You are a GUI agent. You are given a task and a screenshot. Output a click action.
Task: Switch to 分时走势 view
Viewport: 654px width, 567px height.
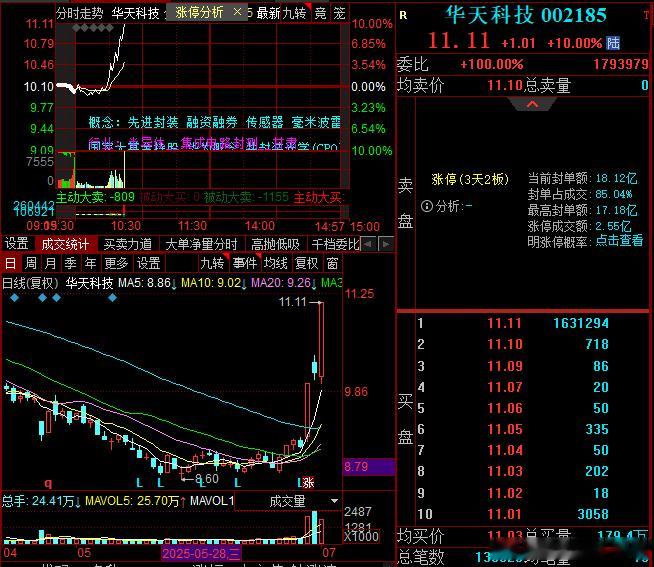[x=80, y=13]
